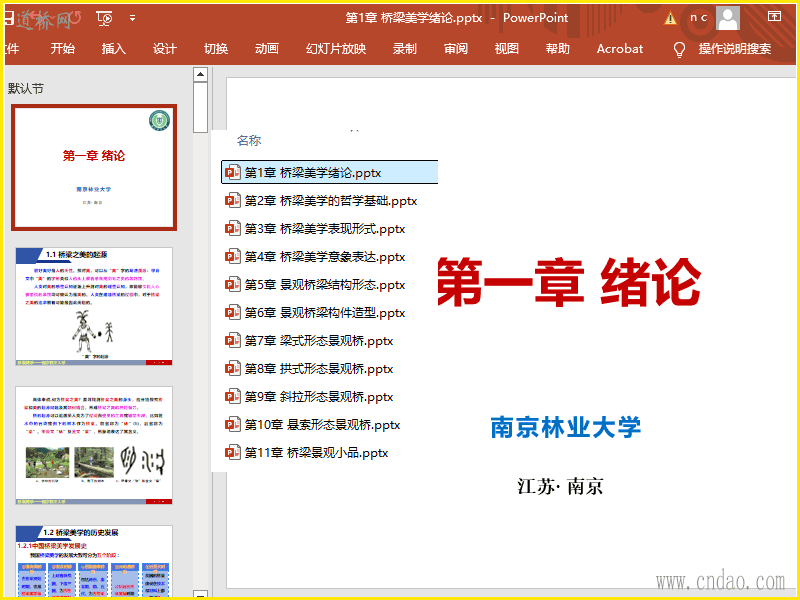The image size is (800, 600).
Task: Click the PowerPoint icon of 第7章 file
Action: coord(233,341)
